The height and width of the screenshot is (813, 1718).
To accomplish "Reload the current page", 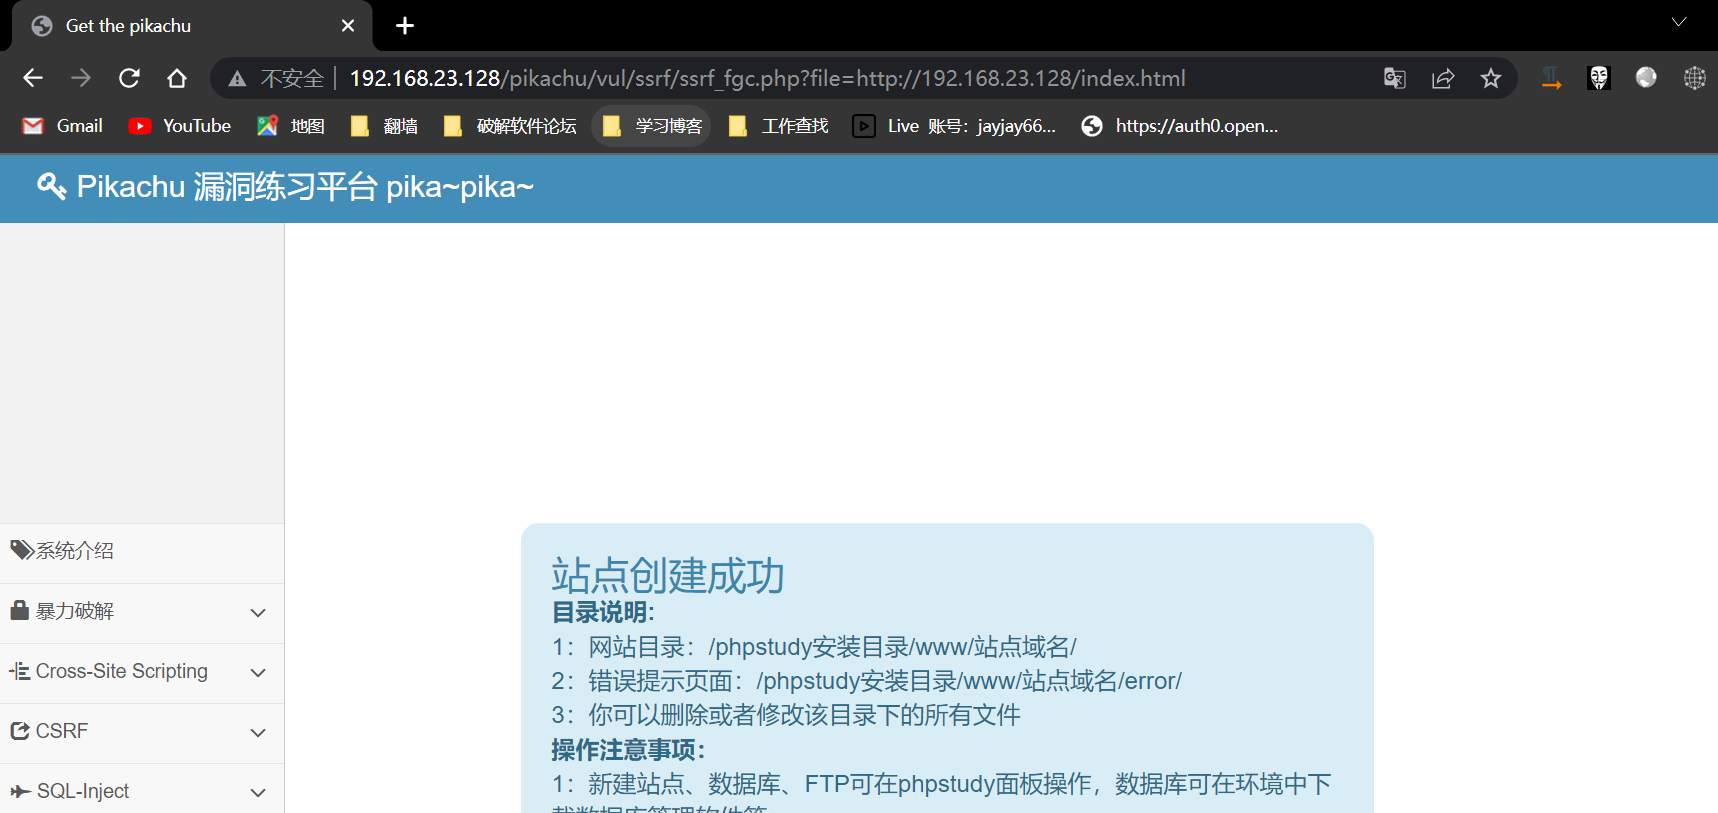I will tap(129, 78).
